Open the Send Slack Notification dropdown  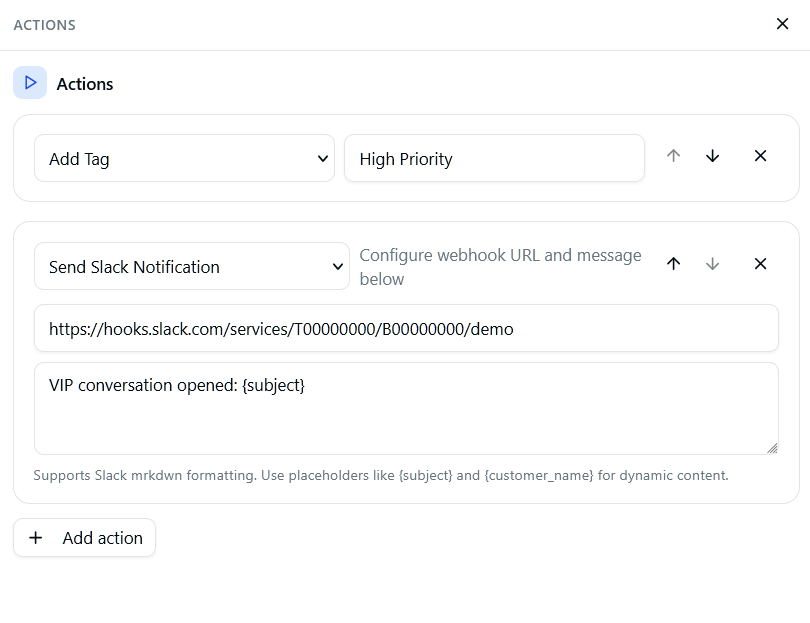point(192,266)
